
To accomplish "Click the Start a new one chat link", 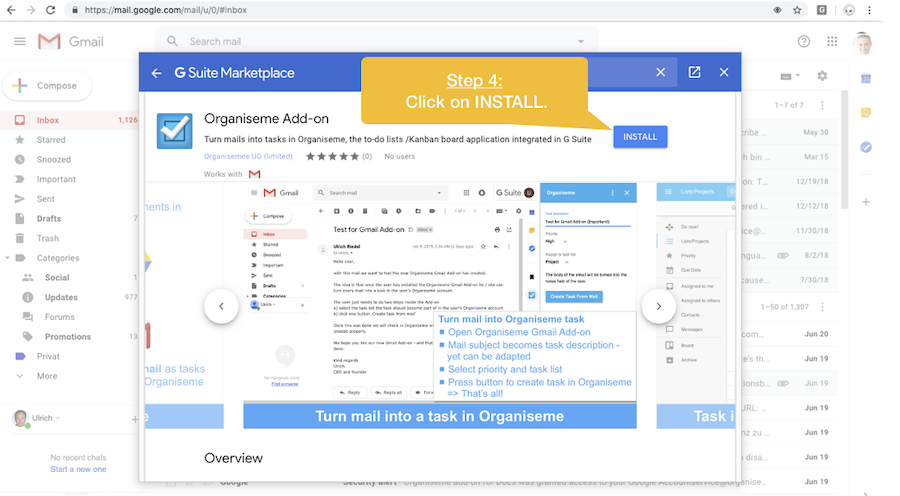I will coord(78,469).
